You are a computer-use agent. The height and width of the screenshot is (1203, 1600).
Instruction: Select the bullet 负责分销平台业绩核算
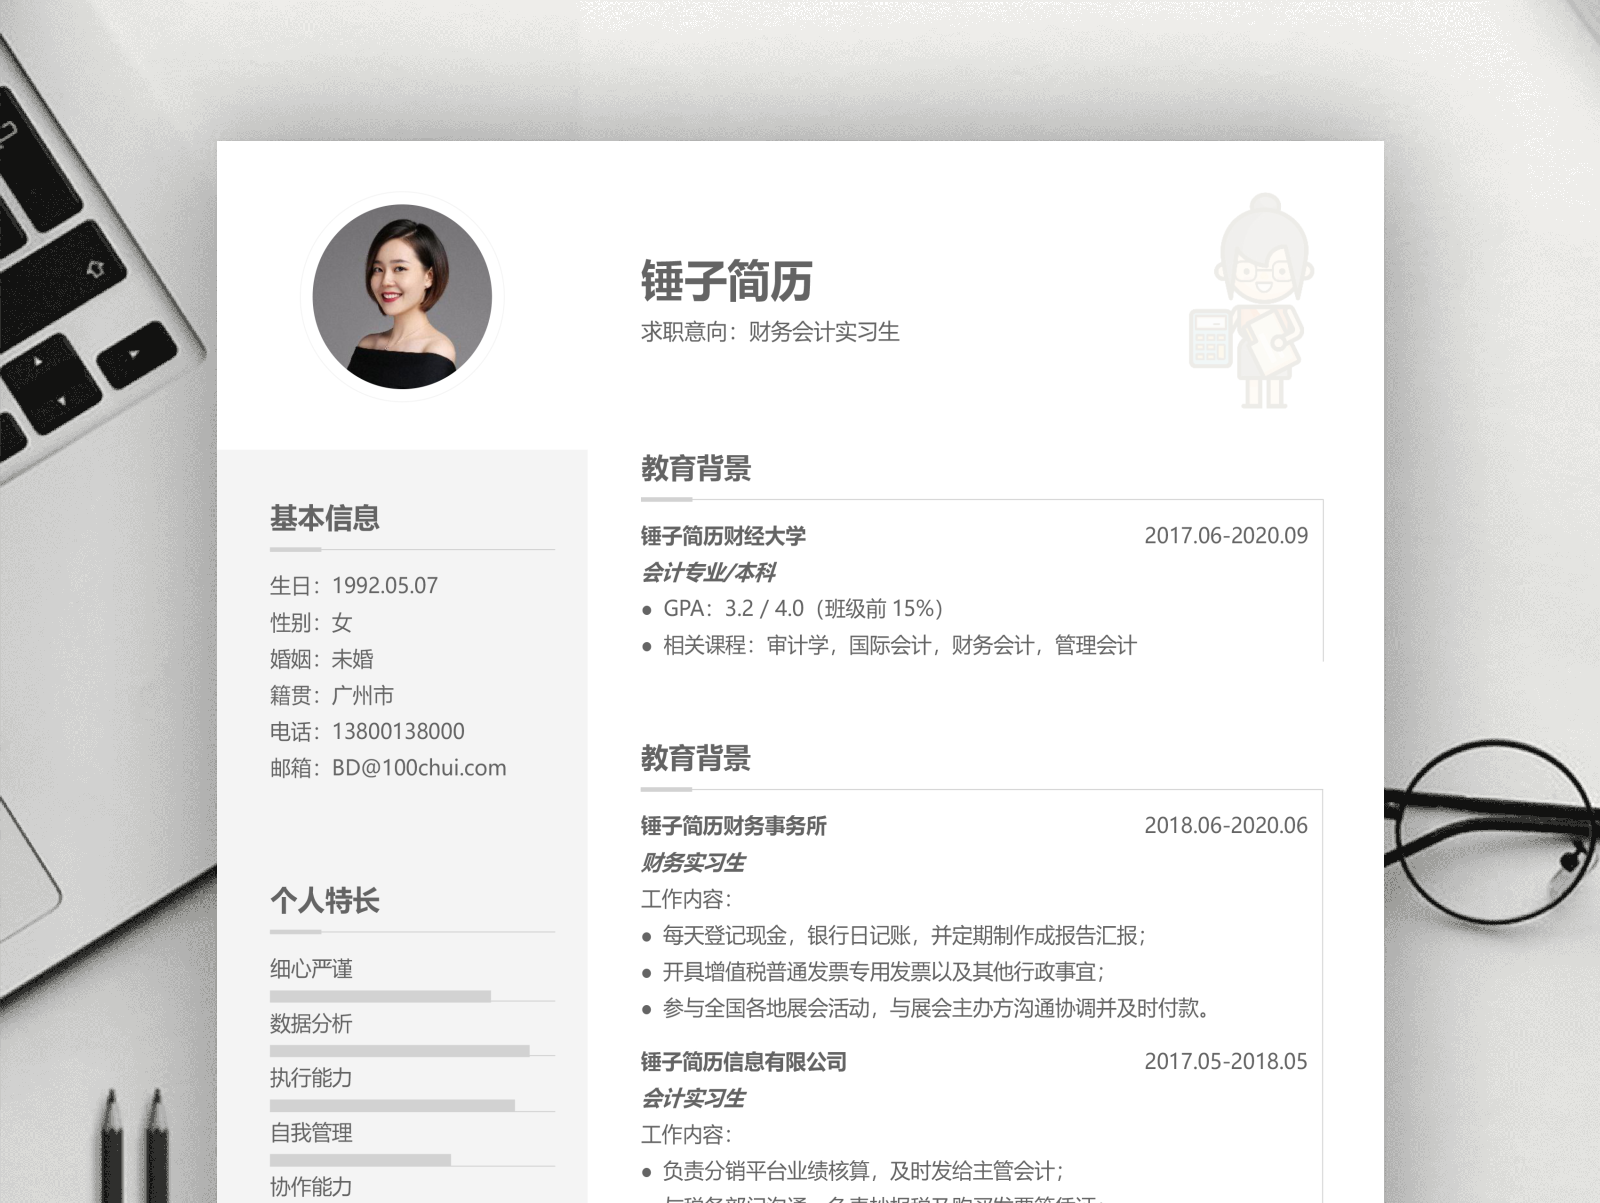click(853, 1171)
